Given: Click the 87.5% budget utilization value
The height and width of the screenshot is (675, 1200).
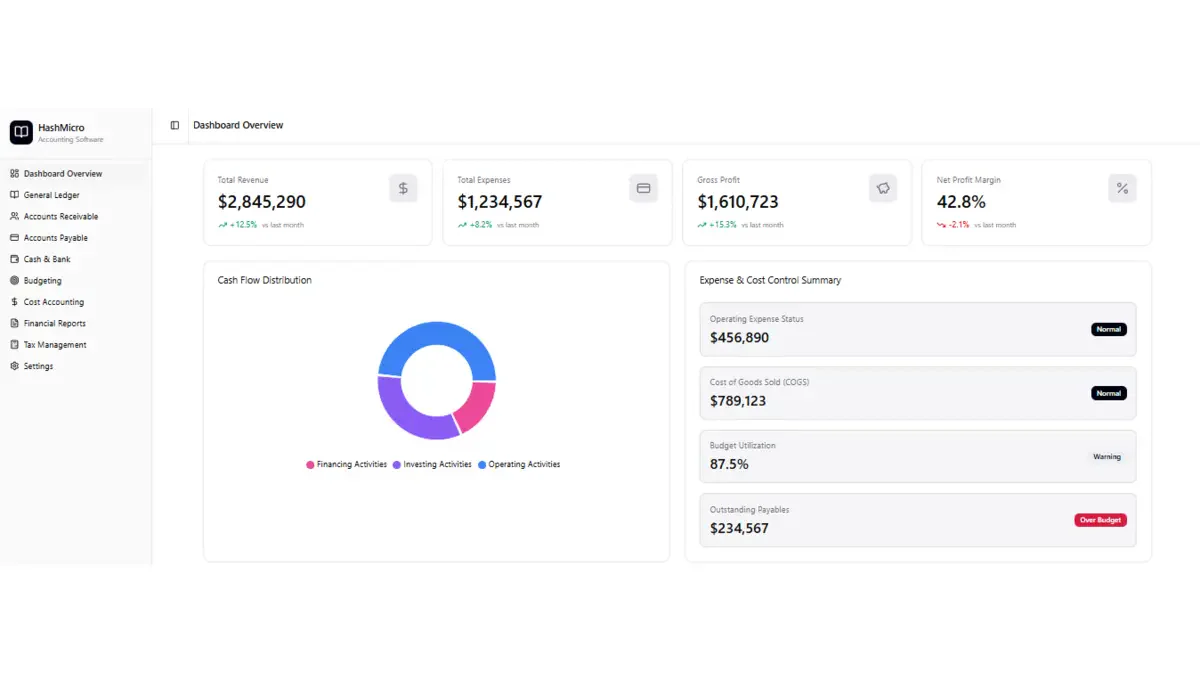Looking at the screenshot, I should click(729, 464).
